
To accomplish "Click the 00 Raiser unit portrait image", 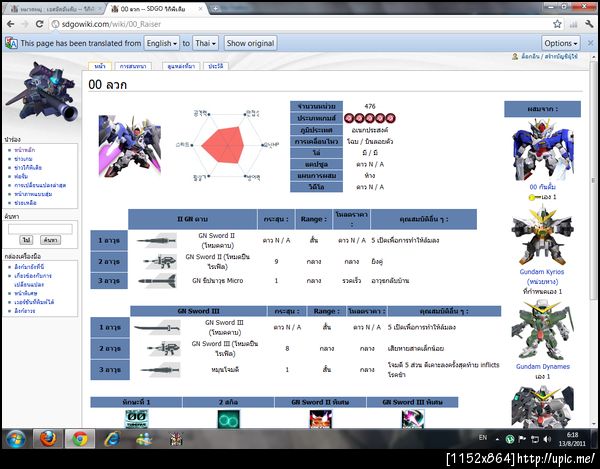I will (x=130, y=146).
